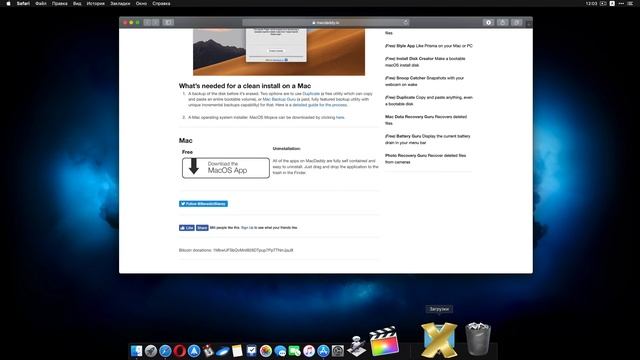Launch Final Cut Pro from the Dock
Viewport: 640px width, 360px height.
[x=384, y=341]
